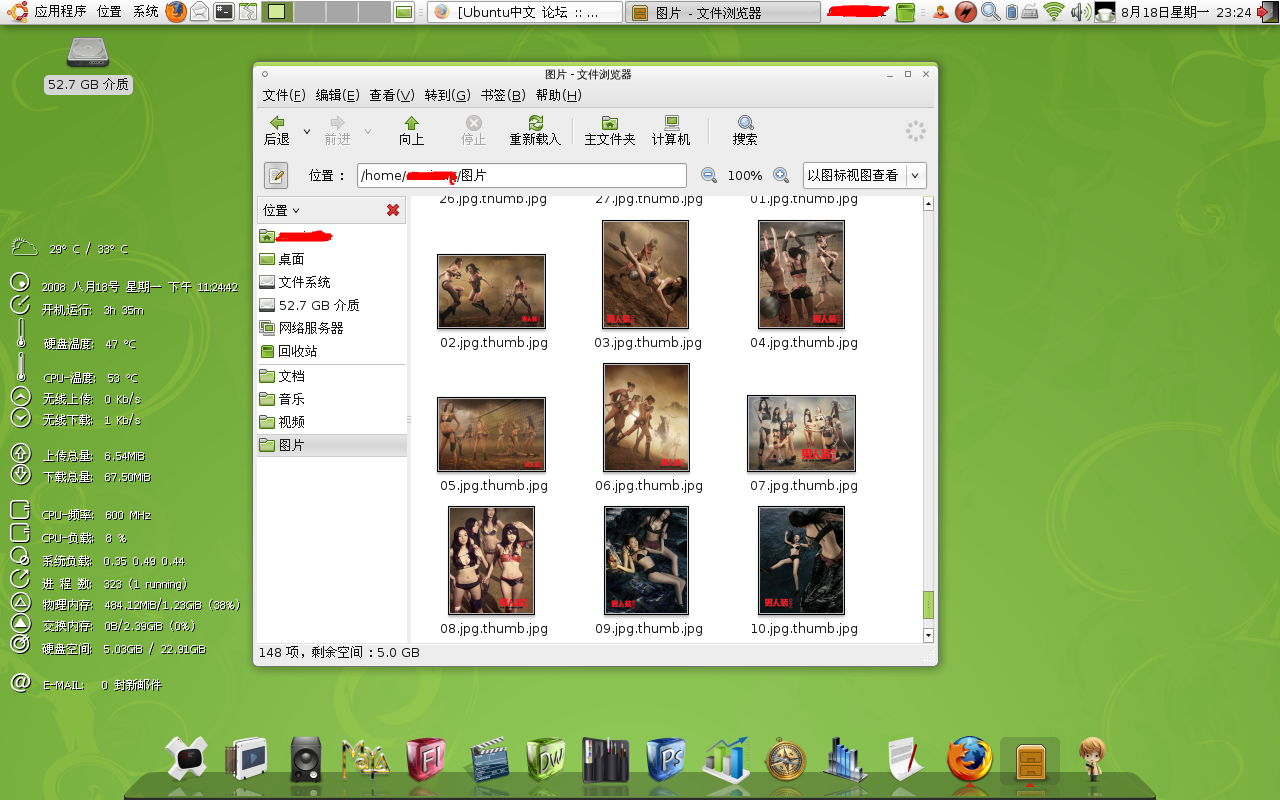Select 桌面 in the places sidebar
1280x800 pixels.
click(332, 259)
